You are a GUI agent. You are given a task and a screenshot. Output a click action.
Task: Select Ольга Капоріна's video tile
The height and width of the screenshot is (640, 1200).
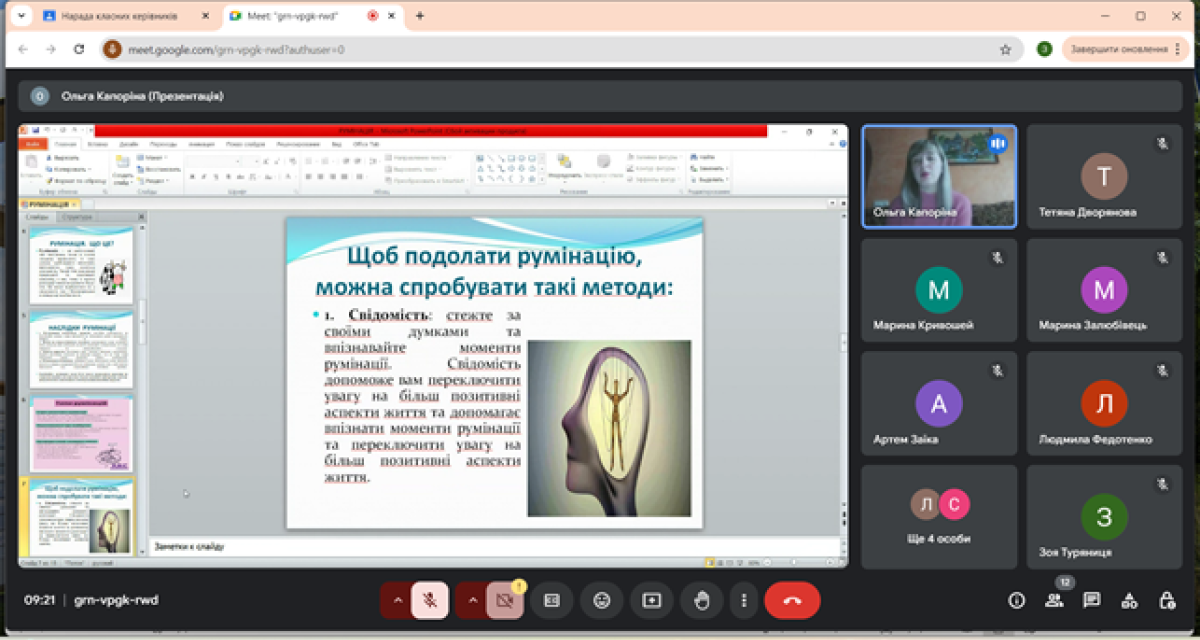tap(940, 176)
